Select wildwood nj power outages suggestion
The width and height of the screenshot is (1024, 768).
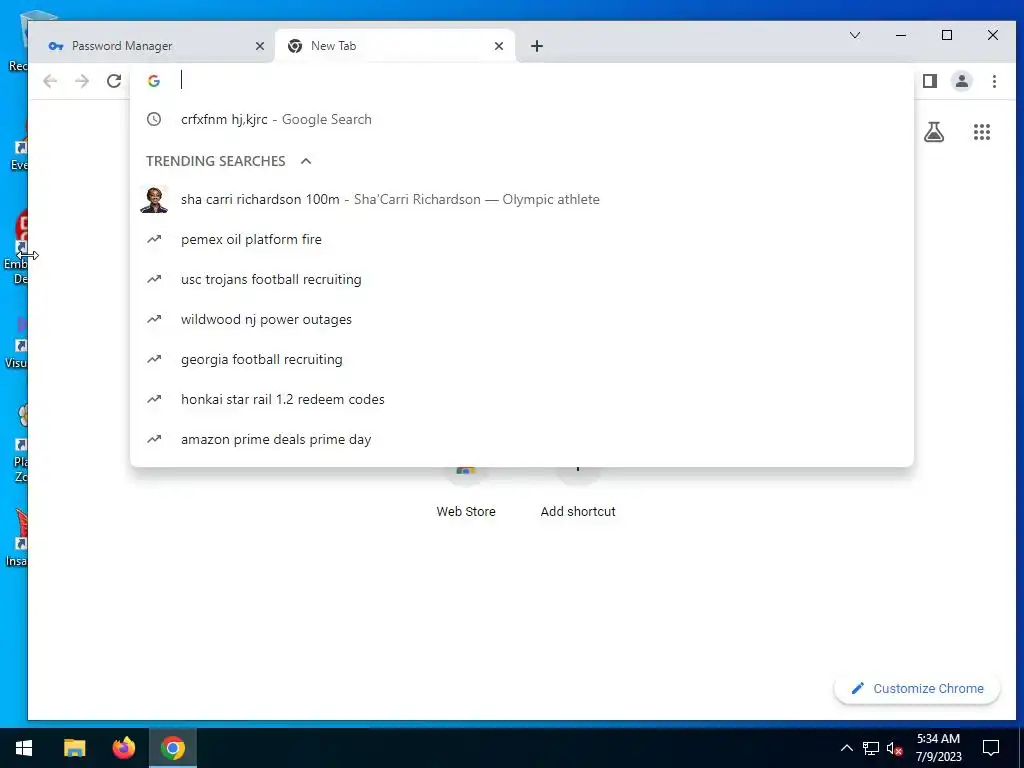pos(522,319)
